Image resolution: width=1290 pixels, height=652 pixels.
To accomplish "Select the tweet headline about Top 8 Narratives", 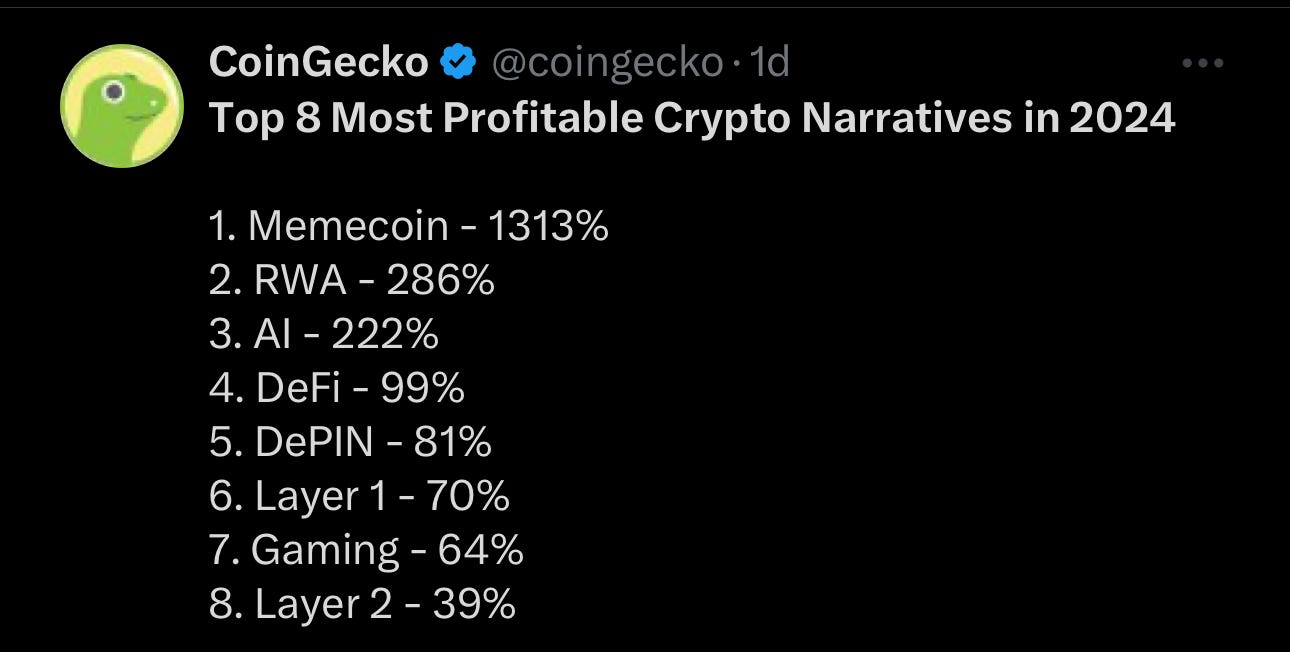I will pos(692,119).
